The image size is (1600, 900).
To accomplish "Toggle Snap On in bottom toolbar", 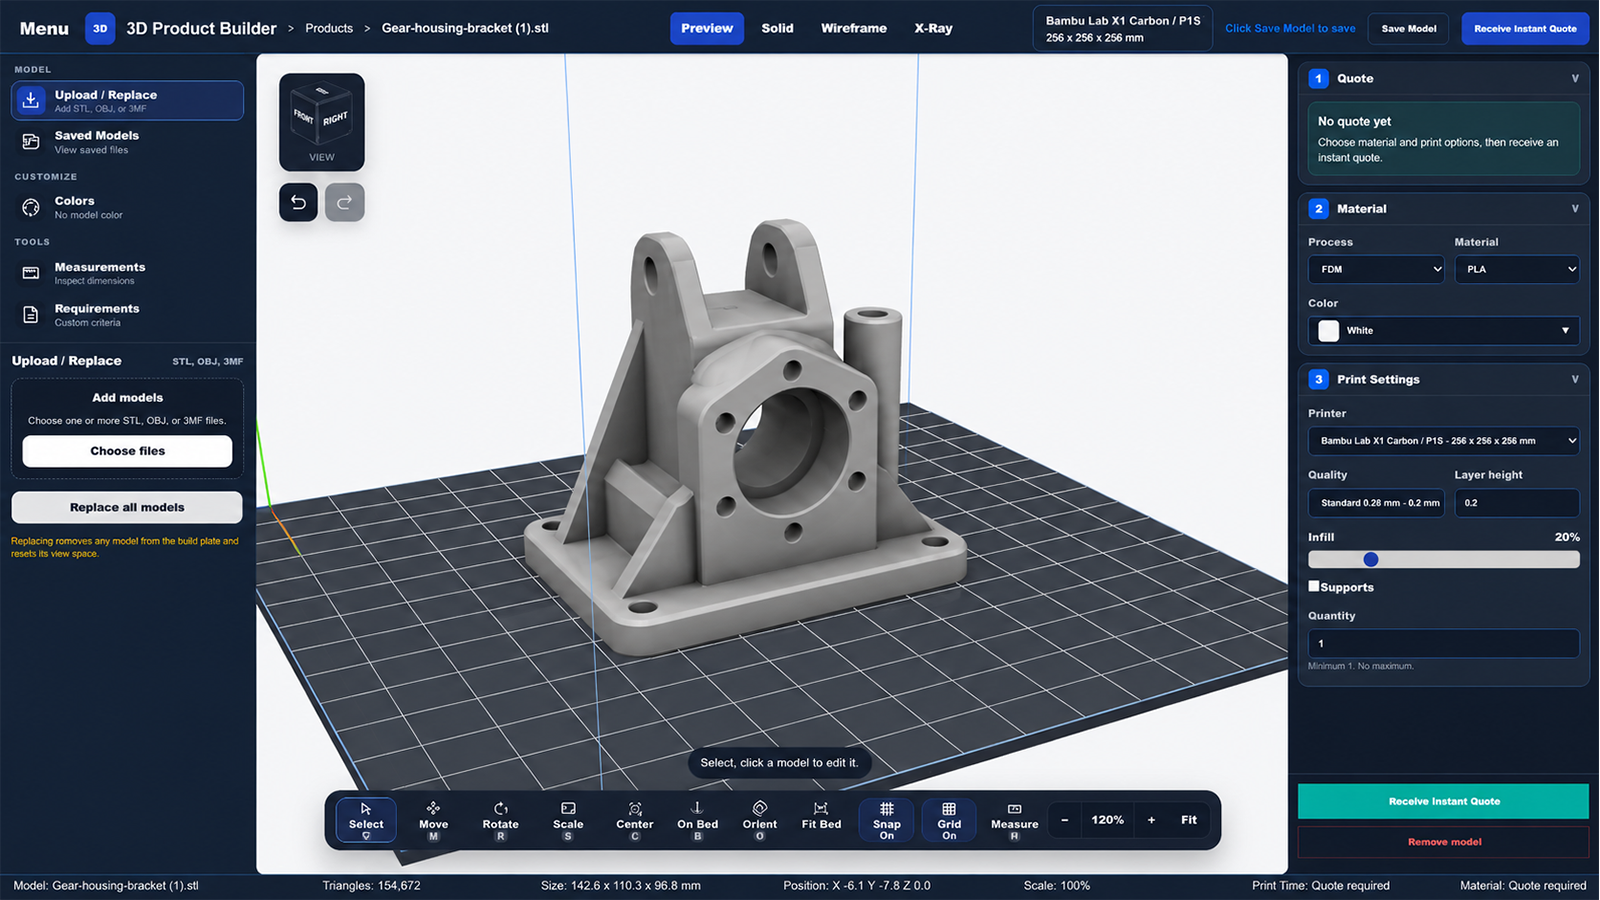I will tap(887, 820).
